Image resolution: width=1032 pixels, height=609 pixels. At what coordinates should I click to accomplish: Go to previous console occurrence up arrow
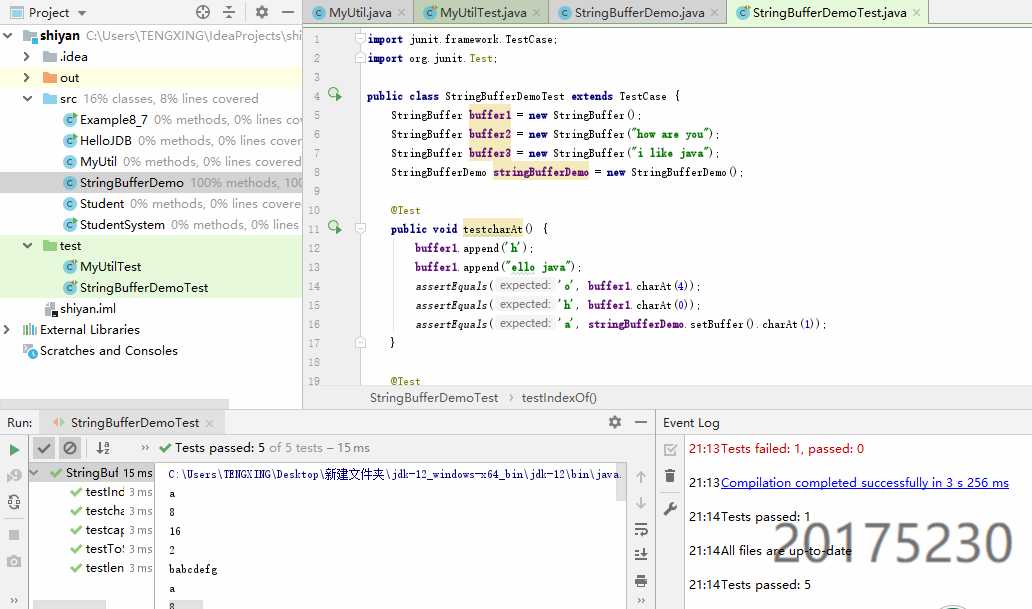click(x=641, y=477)
